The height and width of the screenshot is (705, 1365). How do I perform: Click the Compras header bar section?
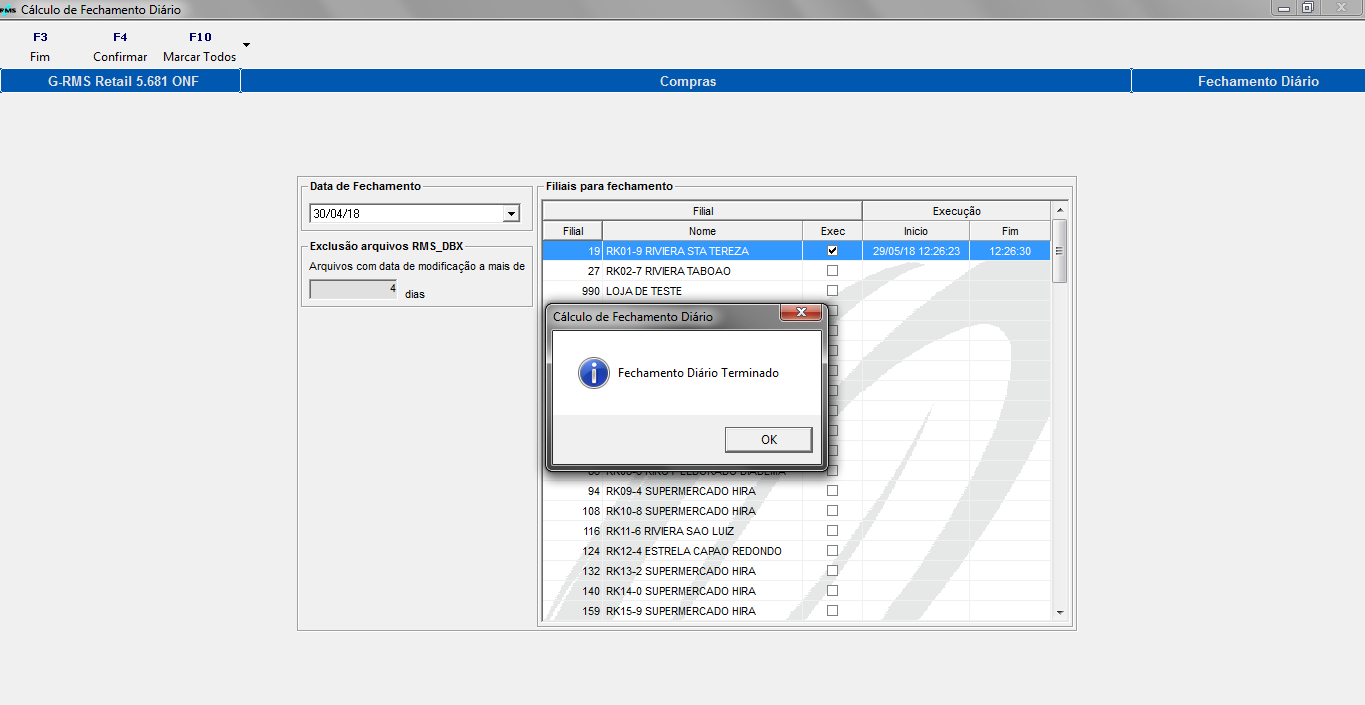(686, 81)
